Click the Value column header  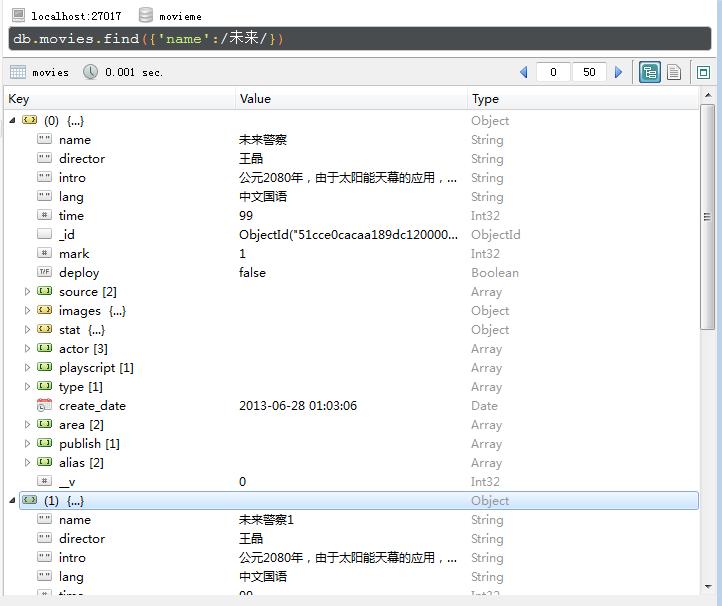[x=255, y=99]
